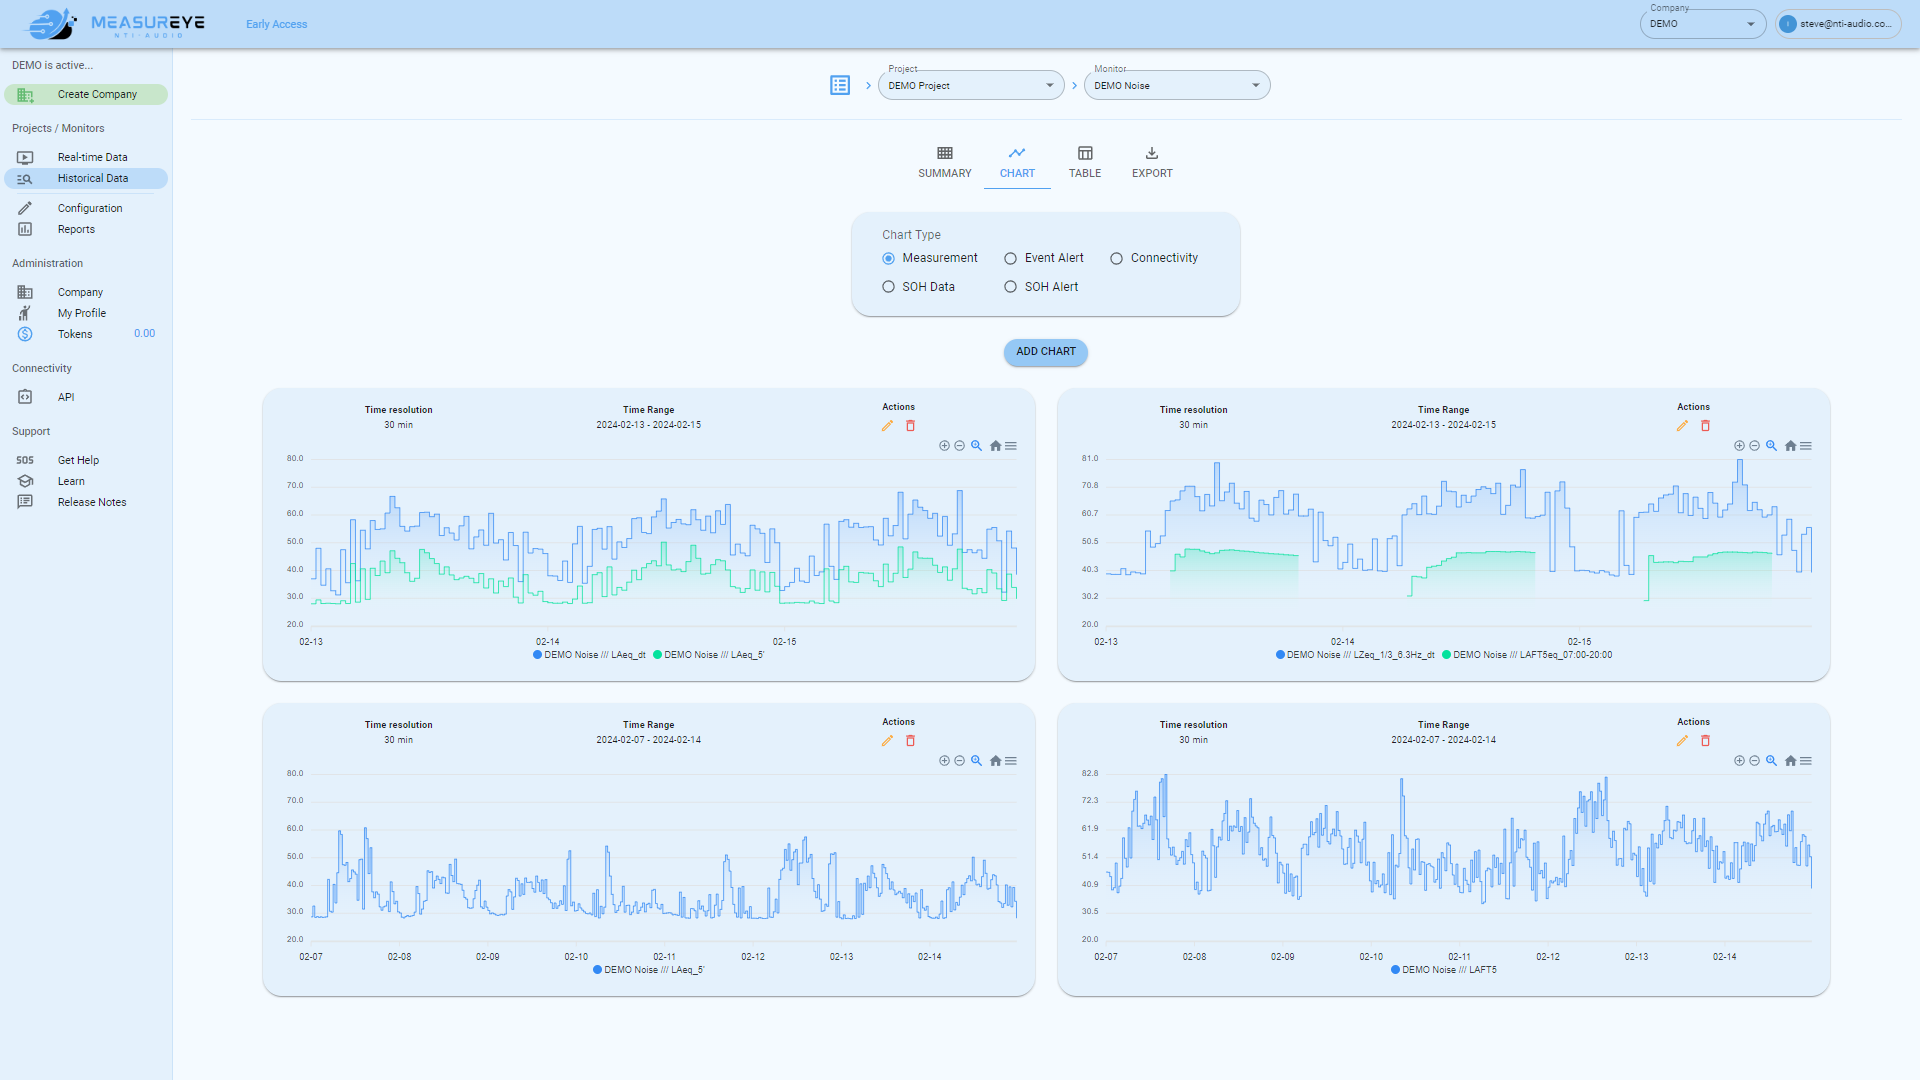Open the EXPORT tab
Image resolution: width=1920 pixels, height=1080 pixels.
1152,162
